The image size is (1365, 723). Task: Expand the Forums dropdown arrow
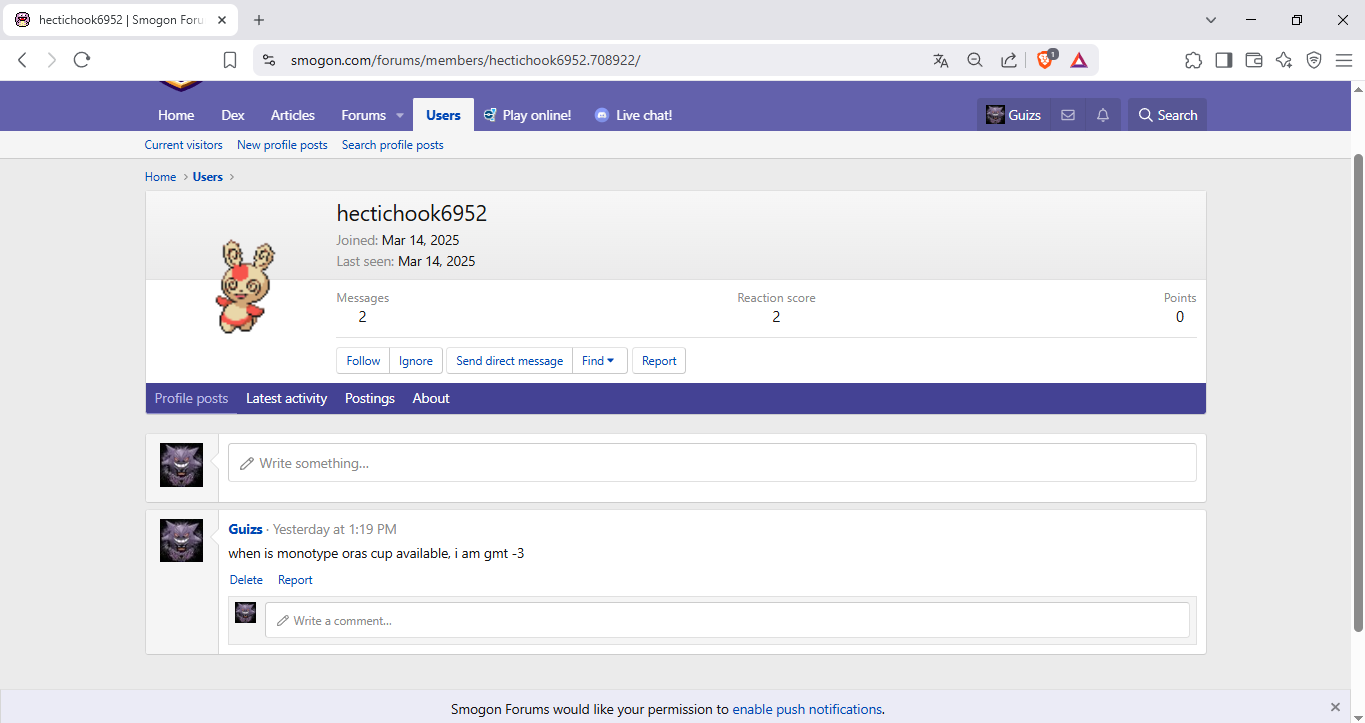(400, 115)
